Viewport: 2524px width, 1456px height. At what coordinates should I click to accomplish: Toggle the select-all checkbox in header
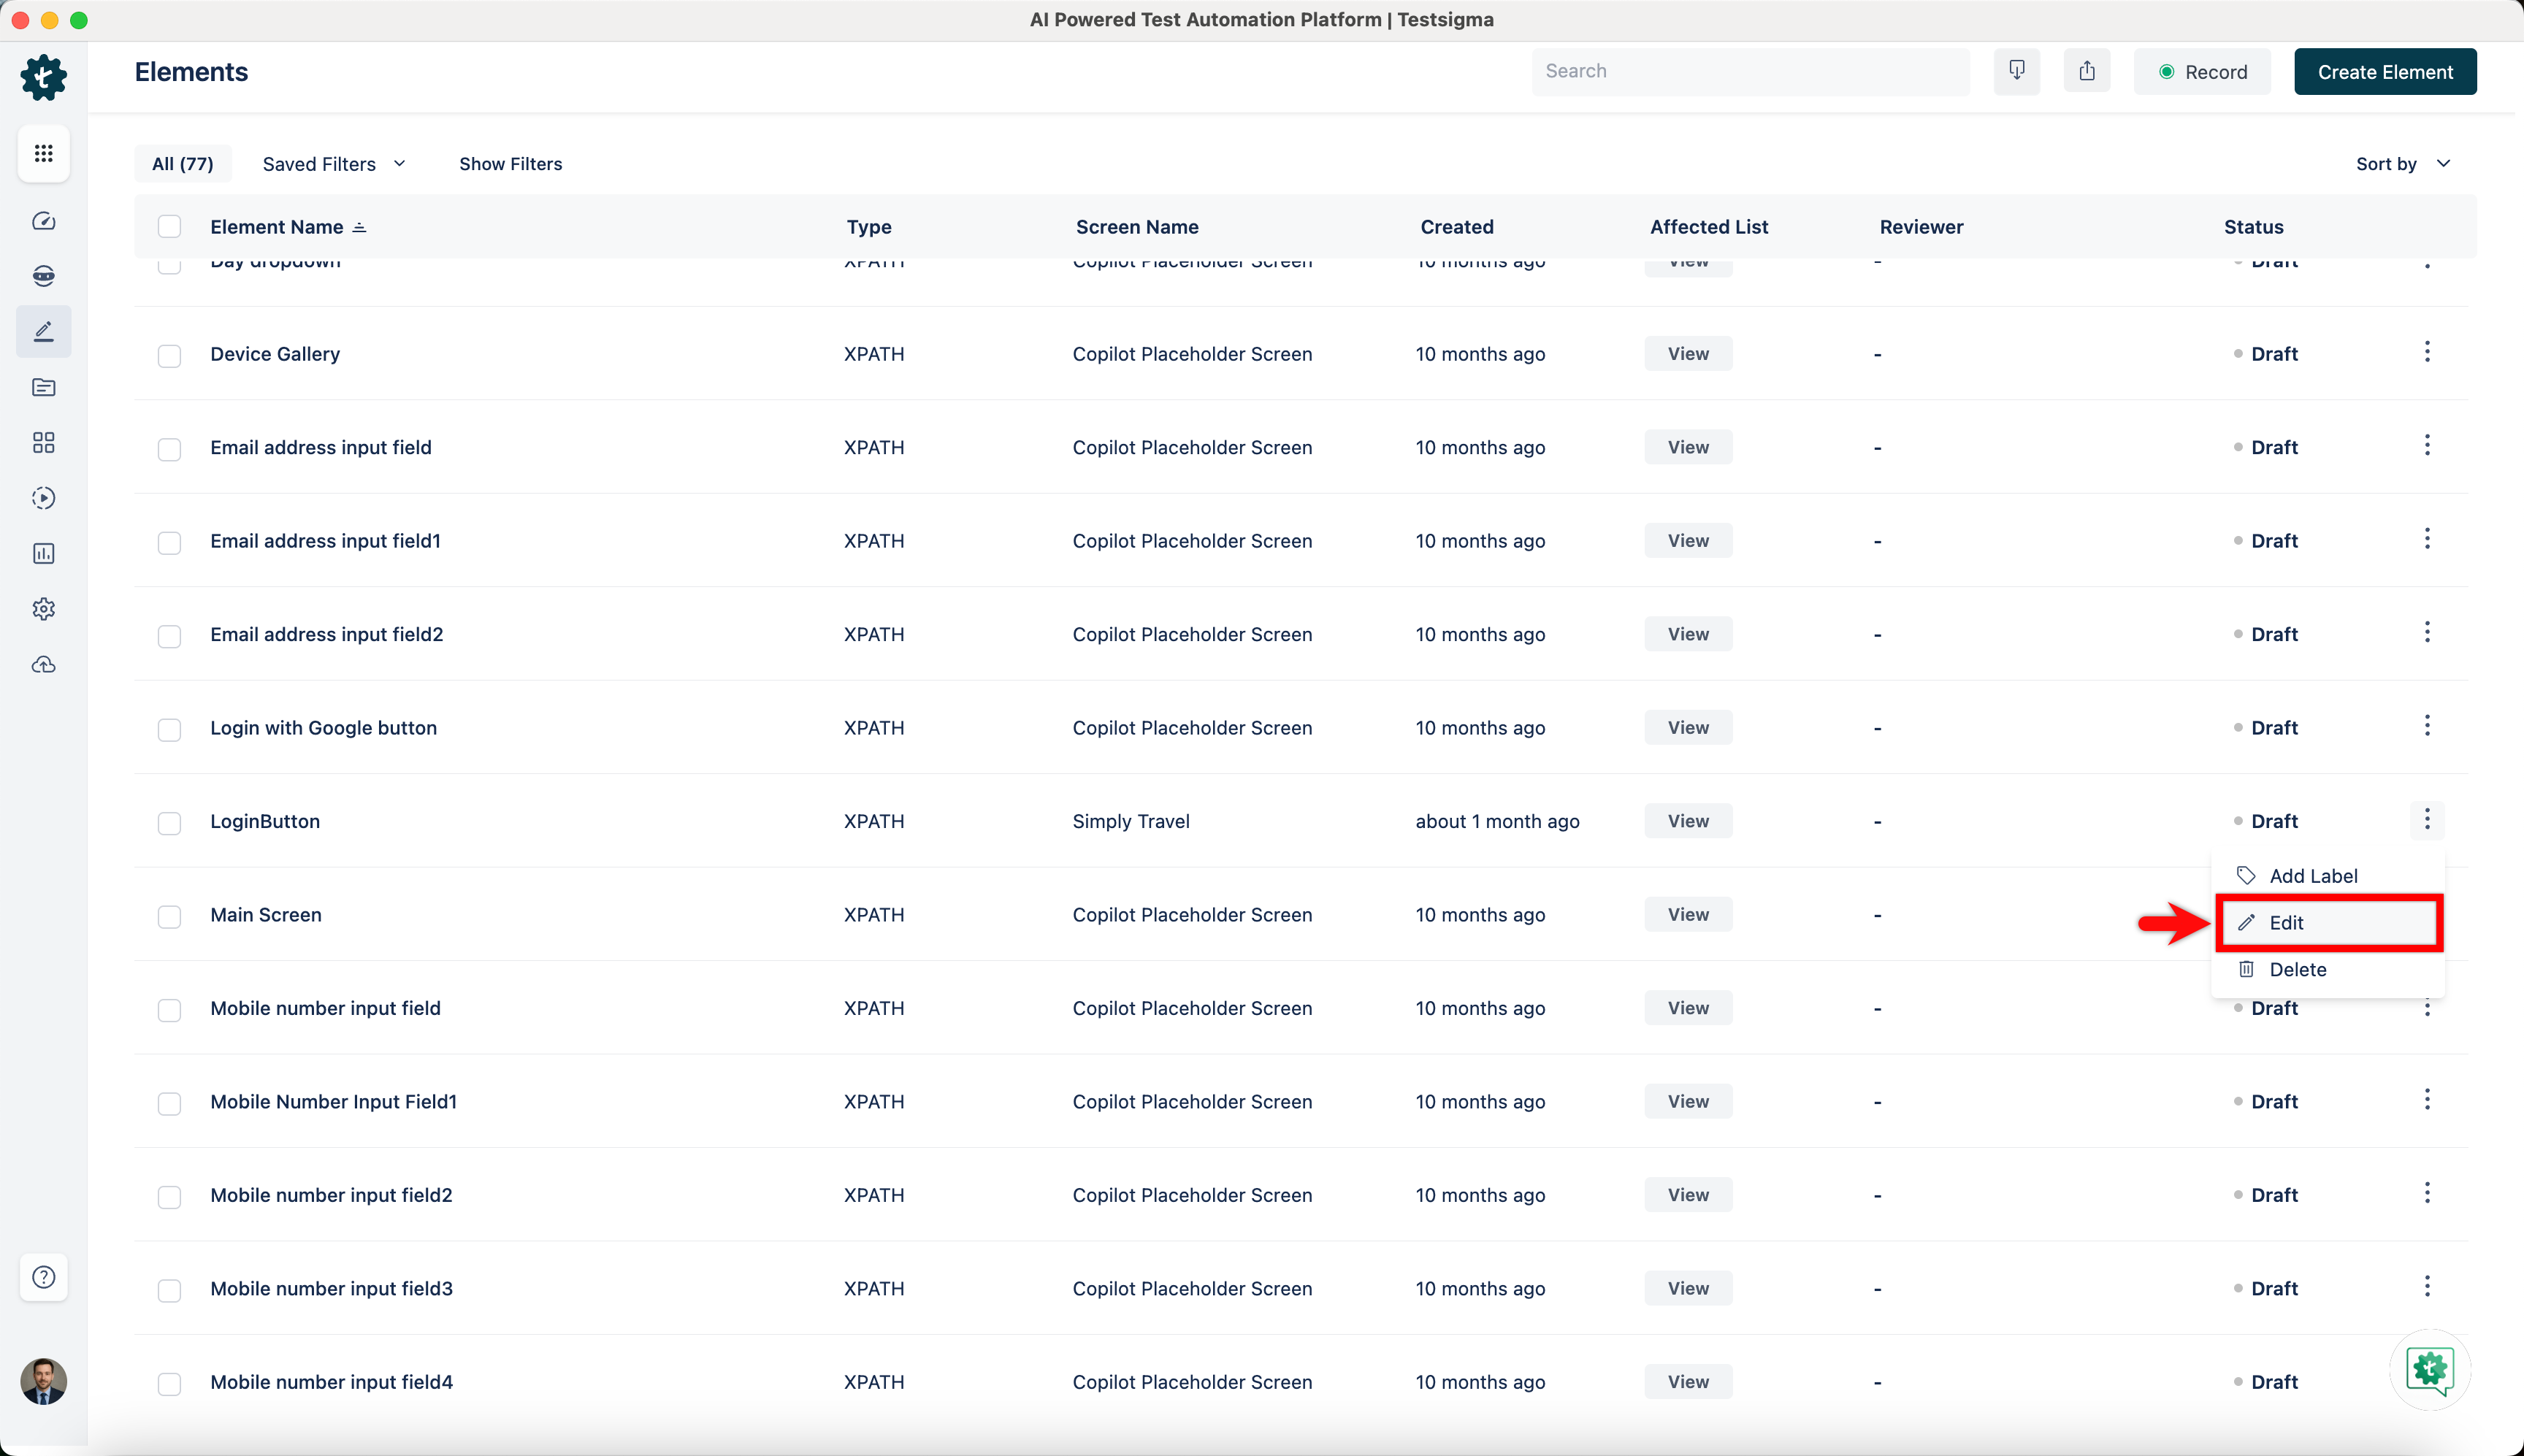pos(169,227)
